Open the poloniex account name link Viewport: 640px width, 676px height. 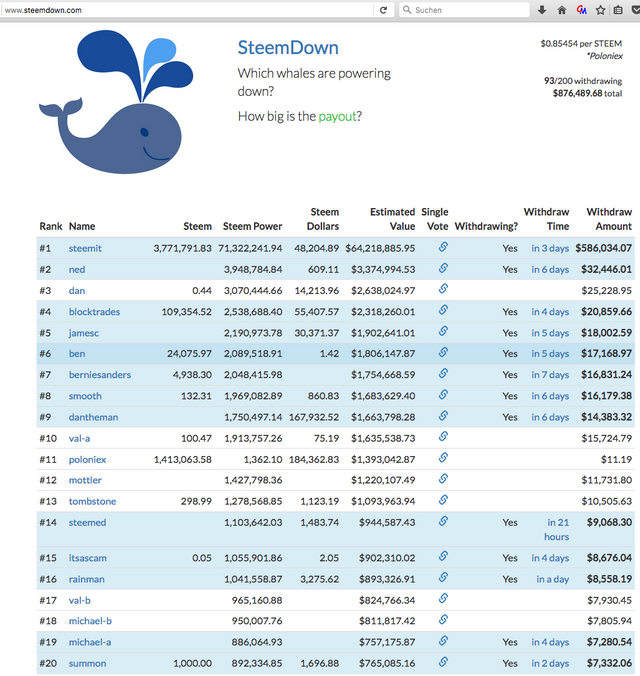87,460
